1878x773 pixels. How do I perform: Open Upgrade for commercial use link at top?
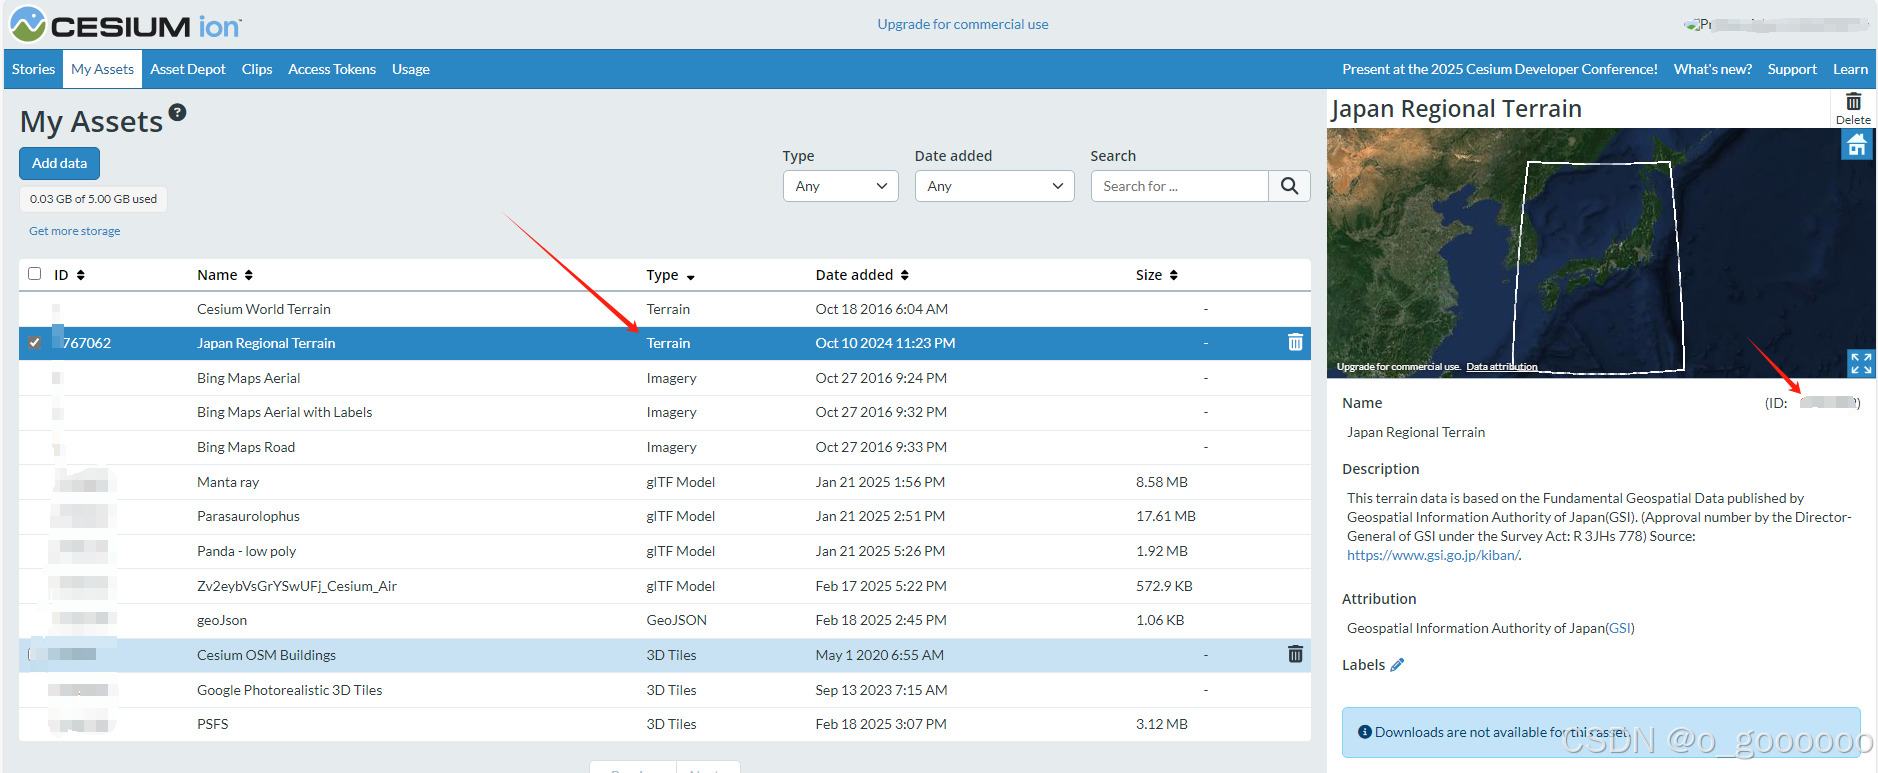click(963, 24)
